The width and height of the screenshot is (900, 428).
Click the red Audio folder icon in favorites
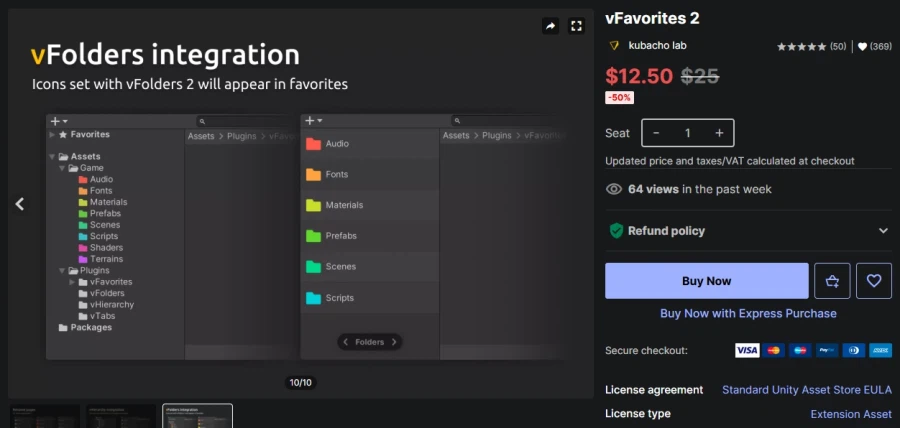tap(313, 143)
